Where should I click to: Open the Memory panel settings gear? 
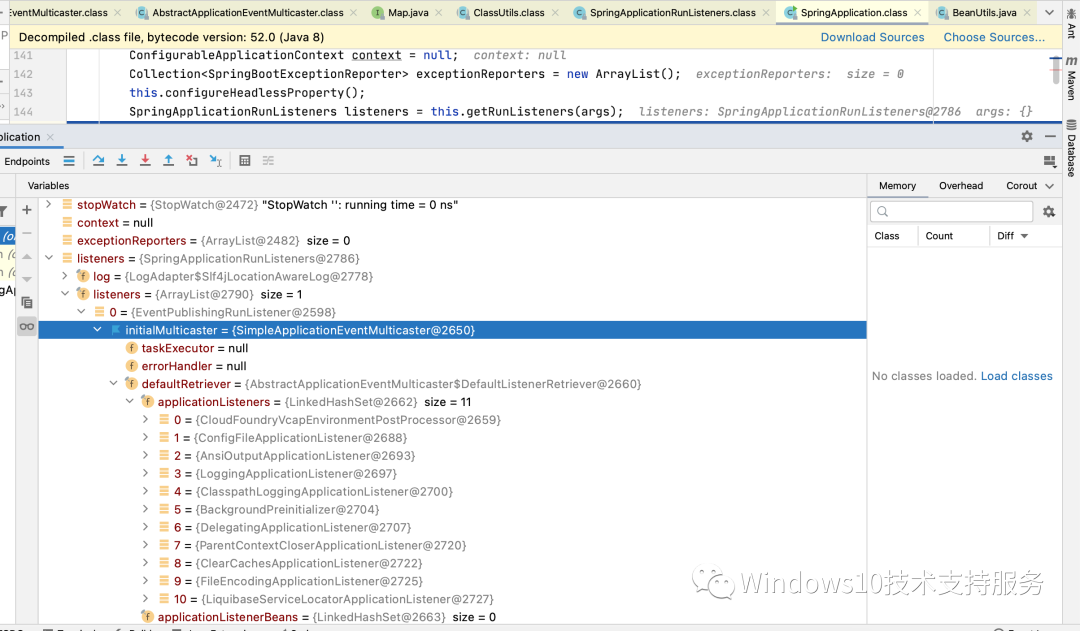pyautogui.click(x=1049, y=212)
